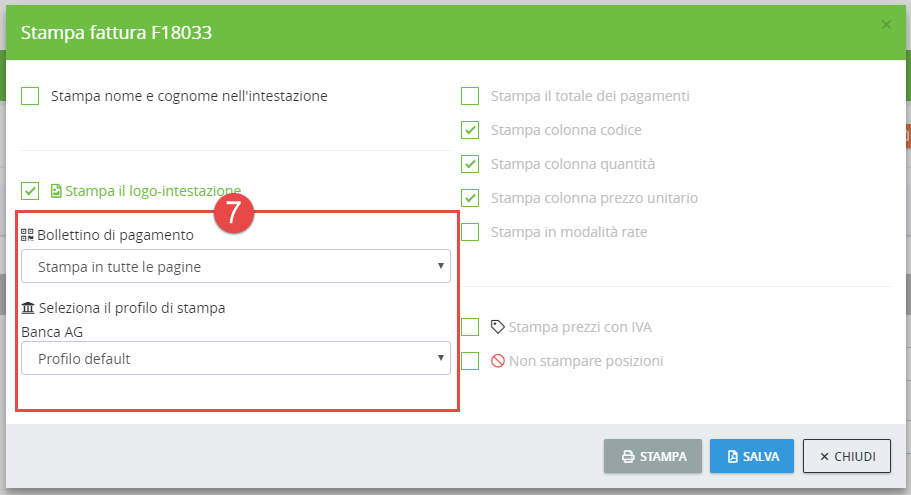Viewport: 911px width, 495px height.
Task: Close the Stampa fattura dialog with X
Action: (x=886, y=25)
